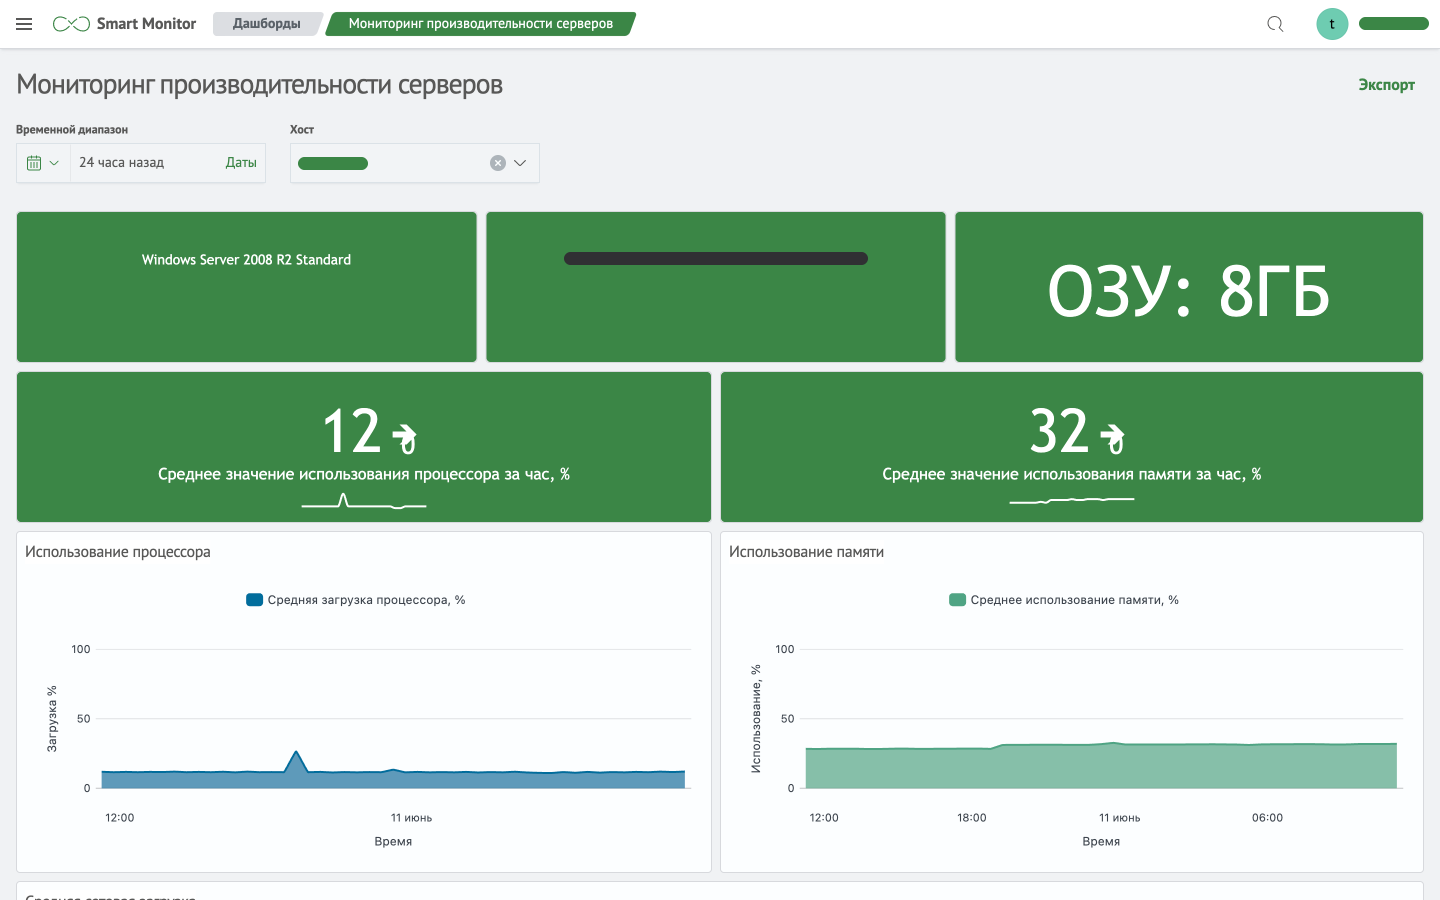Open the search magnifier icon
The height and width of the screenshot is (900, 1440).
click(1275, 24)
